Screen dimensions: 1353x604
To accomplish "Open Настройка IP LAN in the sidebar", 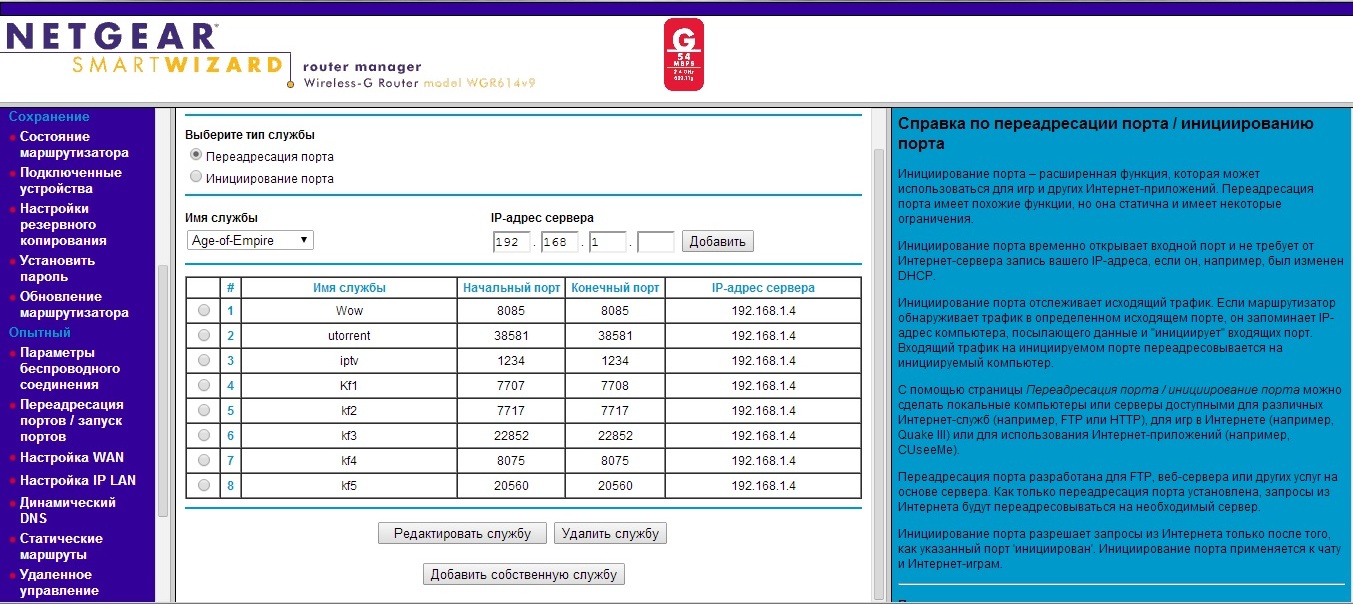I will pyautogui.click(x=78, y=480).
